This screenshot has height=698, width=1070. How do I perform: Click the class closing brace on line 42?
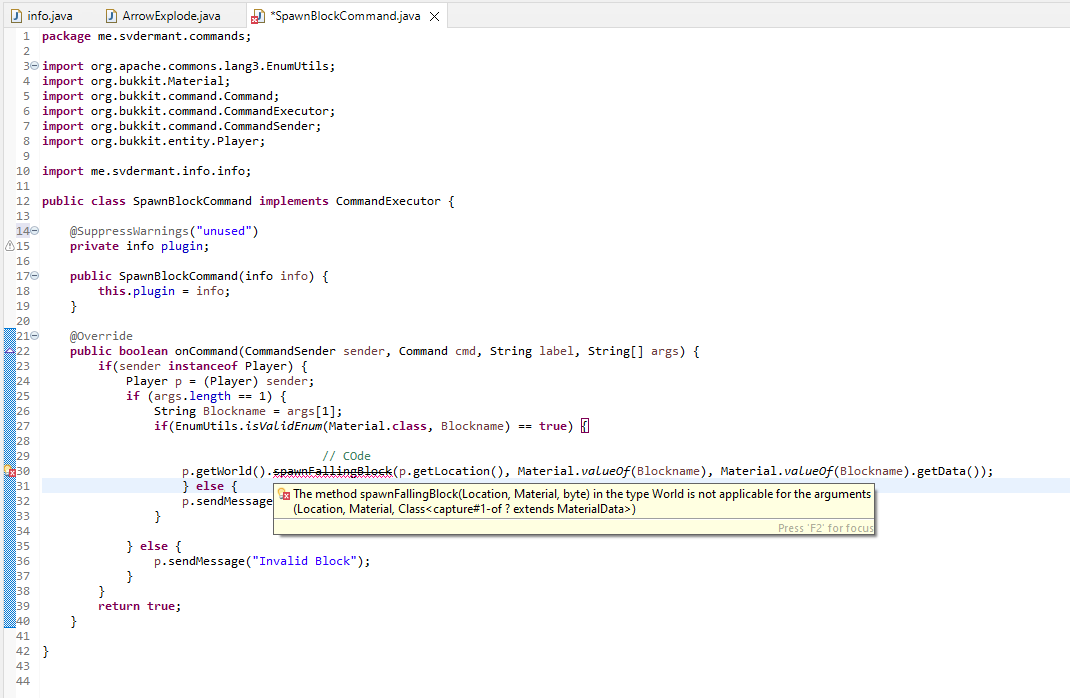(x=46, y=652)
